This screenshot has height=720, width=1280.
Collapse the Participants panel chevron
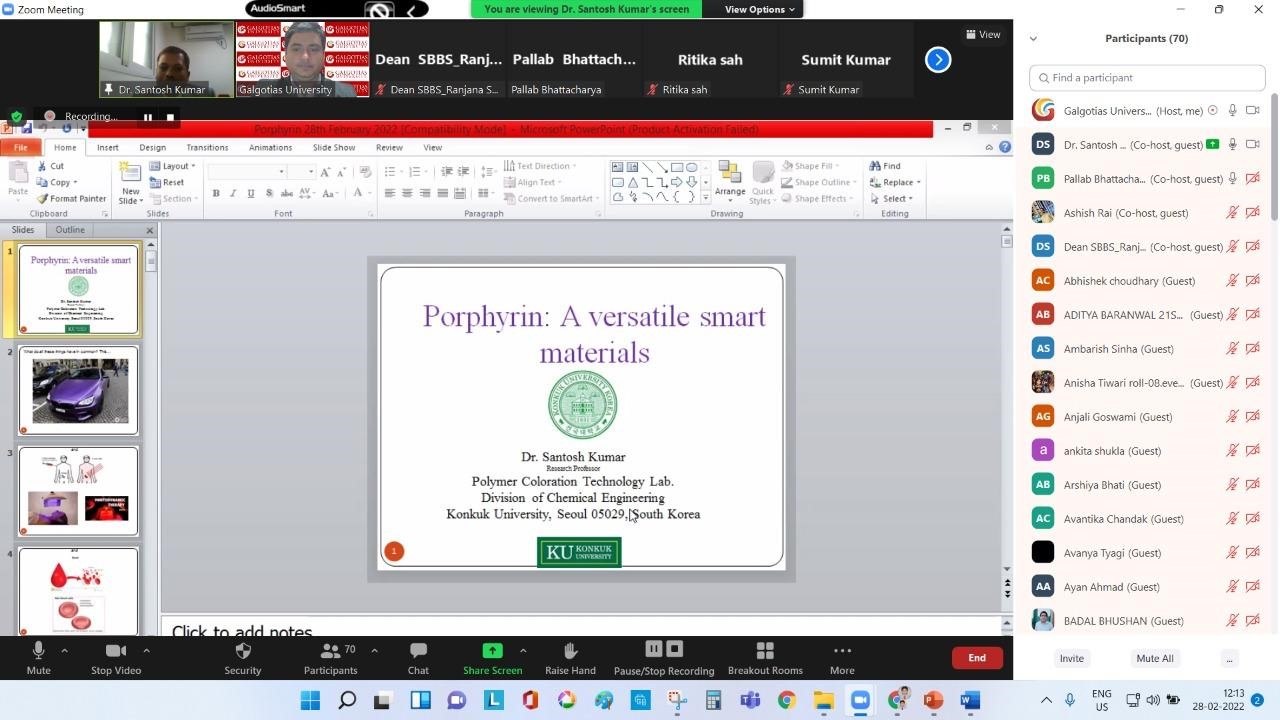point(1033,39)
